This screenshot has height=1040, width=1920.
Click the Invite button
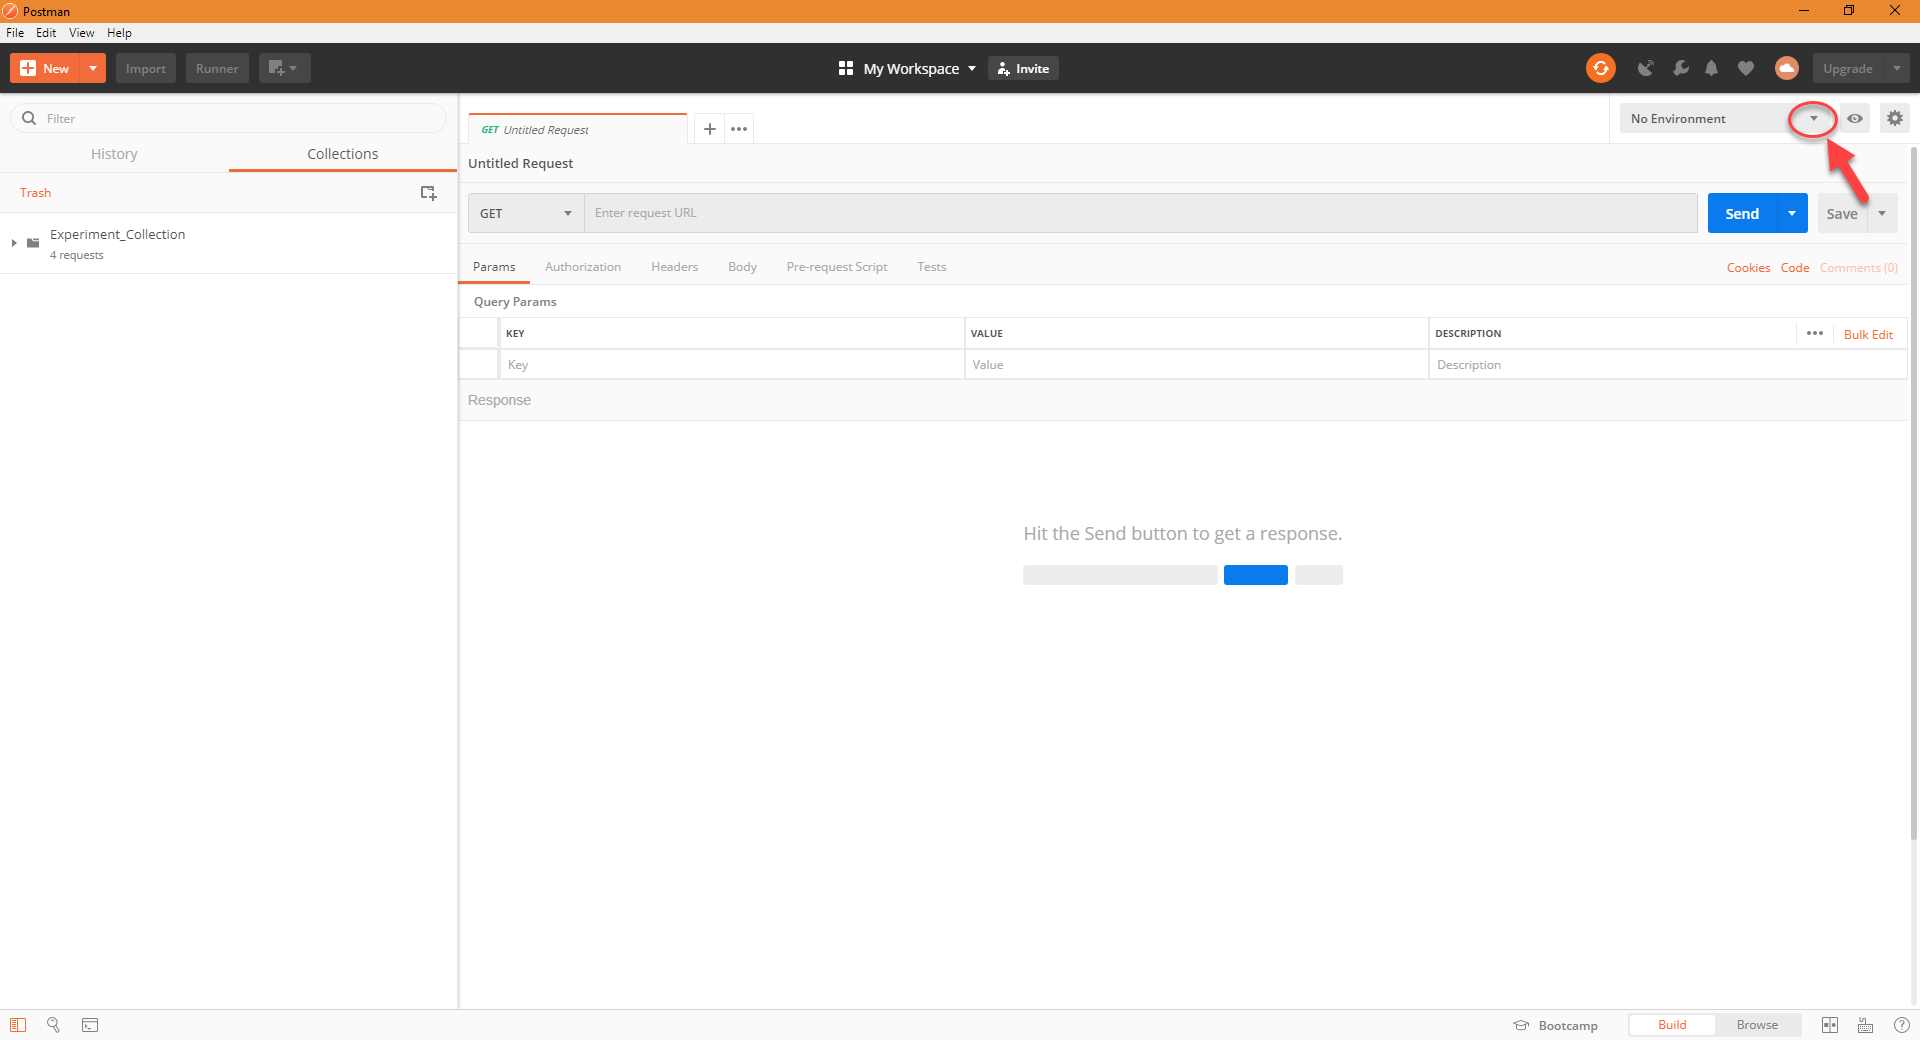click(1023, 68)
